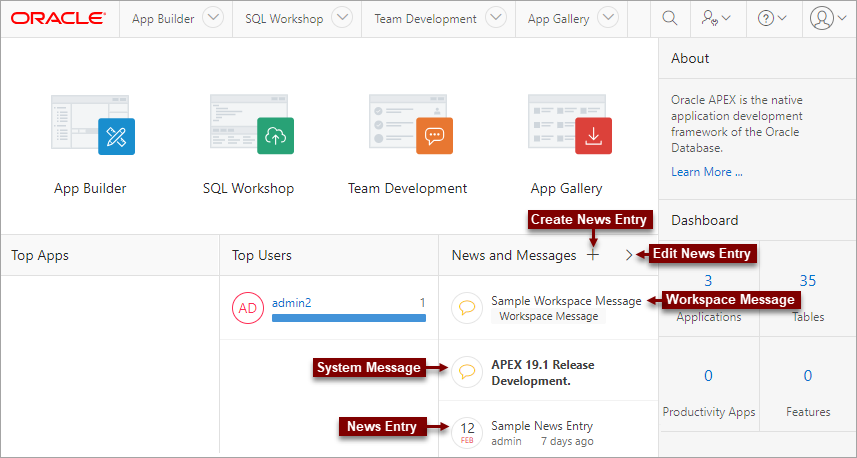The width and height of the screenshot is (857, 458).
Task: Open the 3 Applications count link
Action: click(x=708, y=280)
